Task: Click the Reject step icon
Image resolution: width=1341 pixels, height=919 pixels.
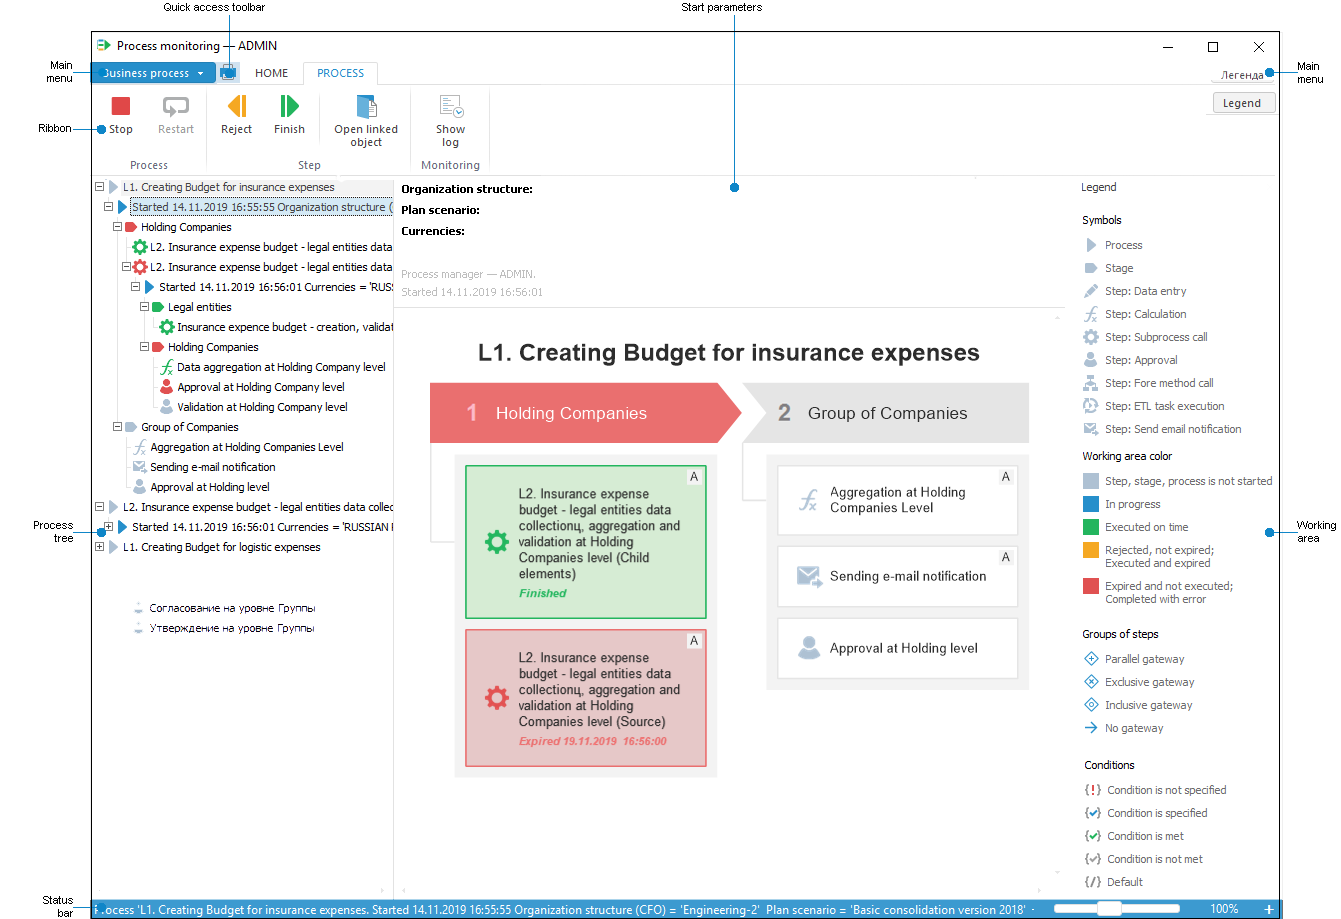Action: 236,106
